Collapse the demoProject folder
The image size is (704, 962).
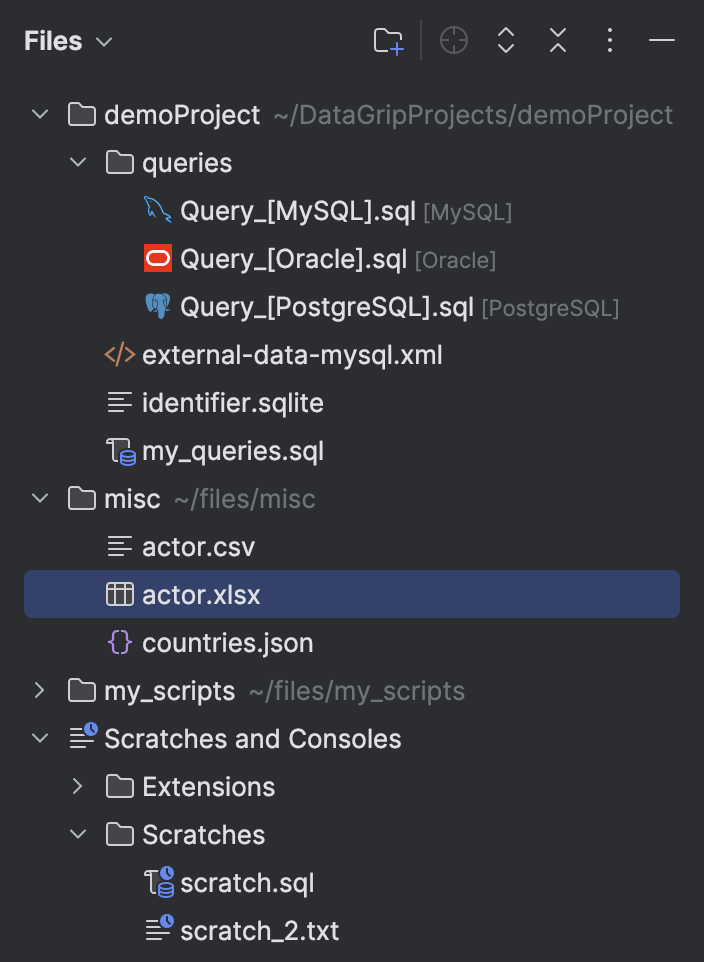39,114
